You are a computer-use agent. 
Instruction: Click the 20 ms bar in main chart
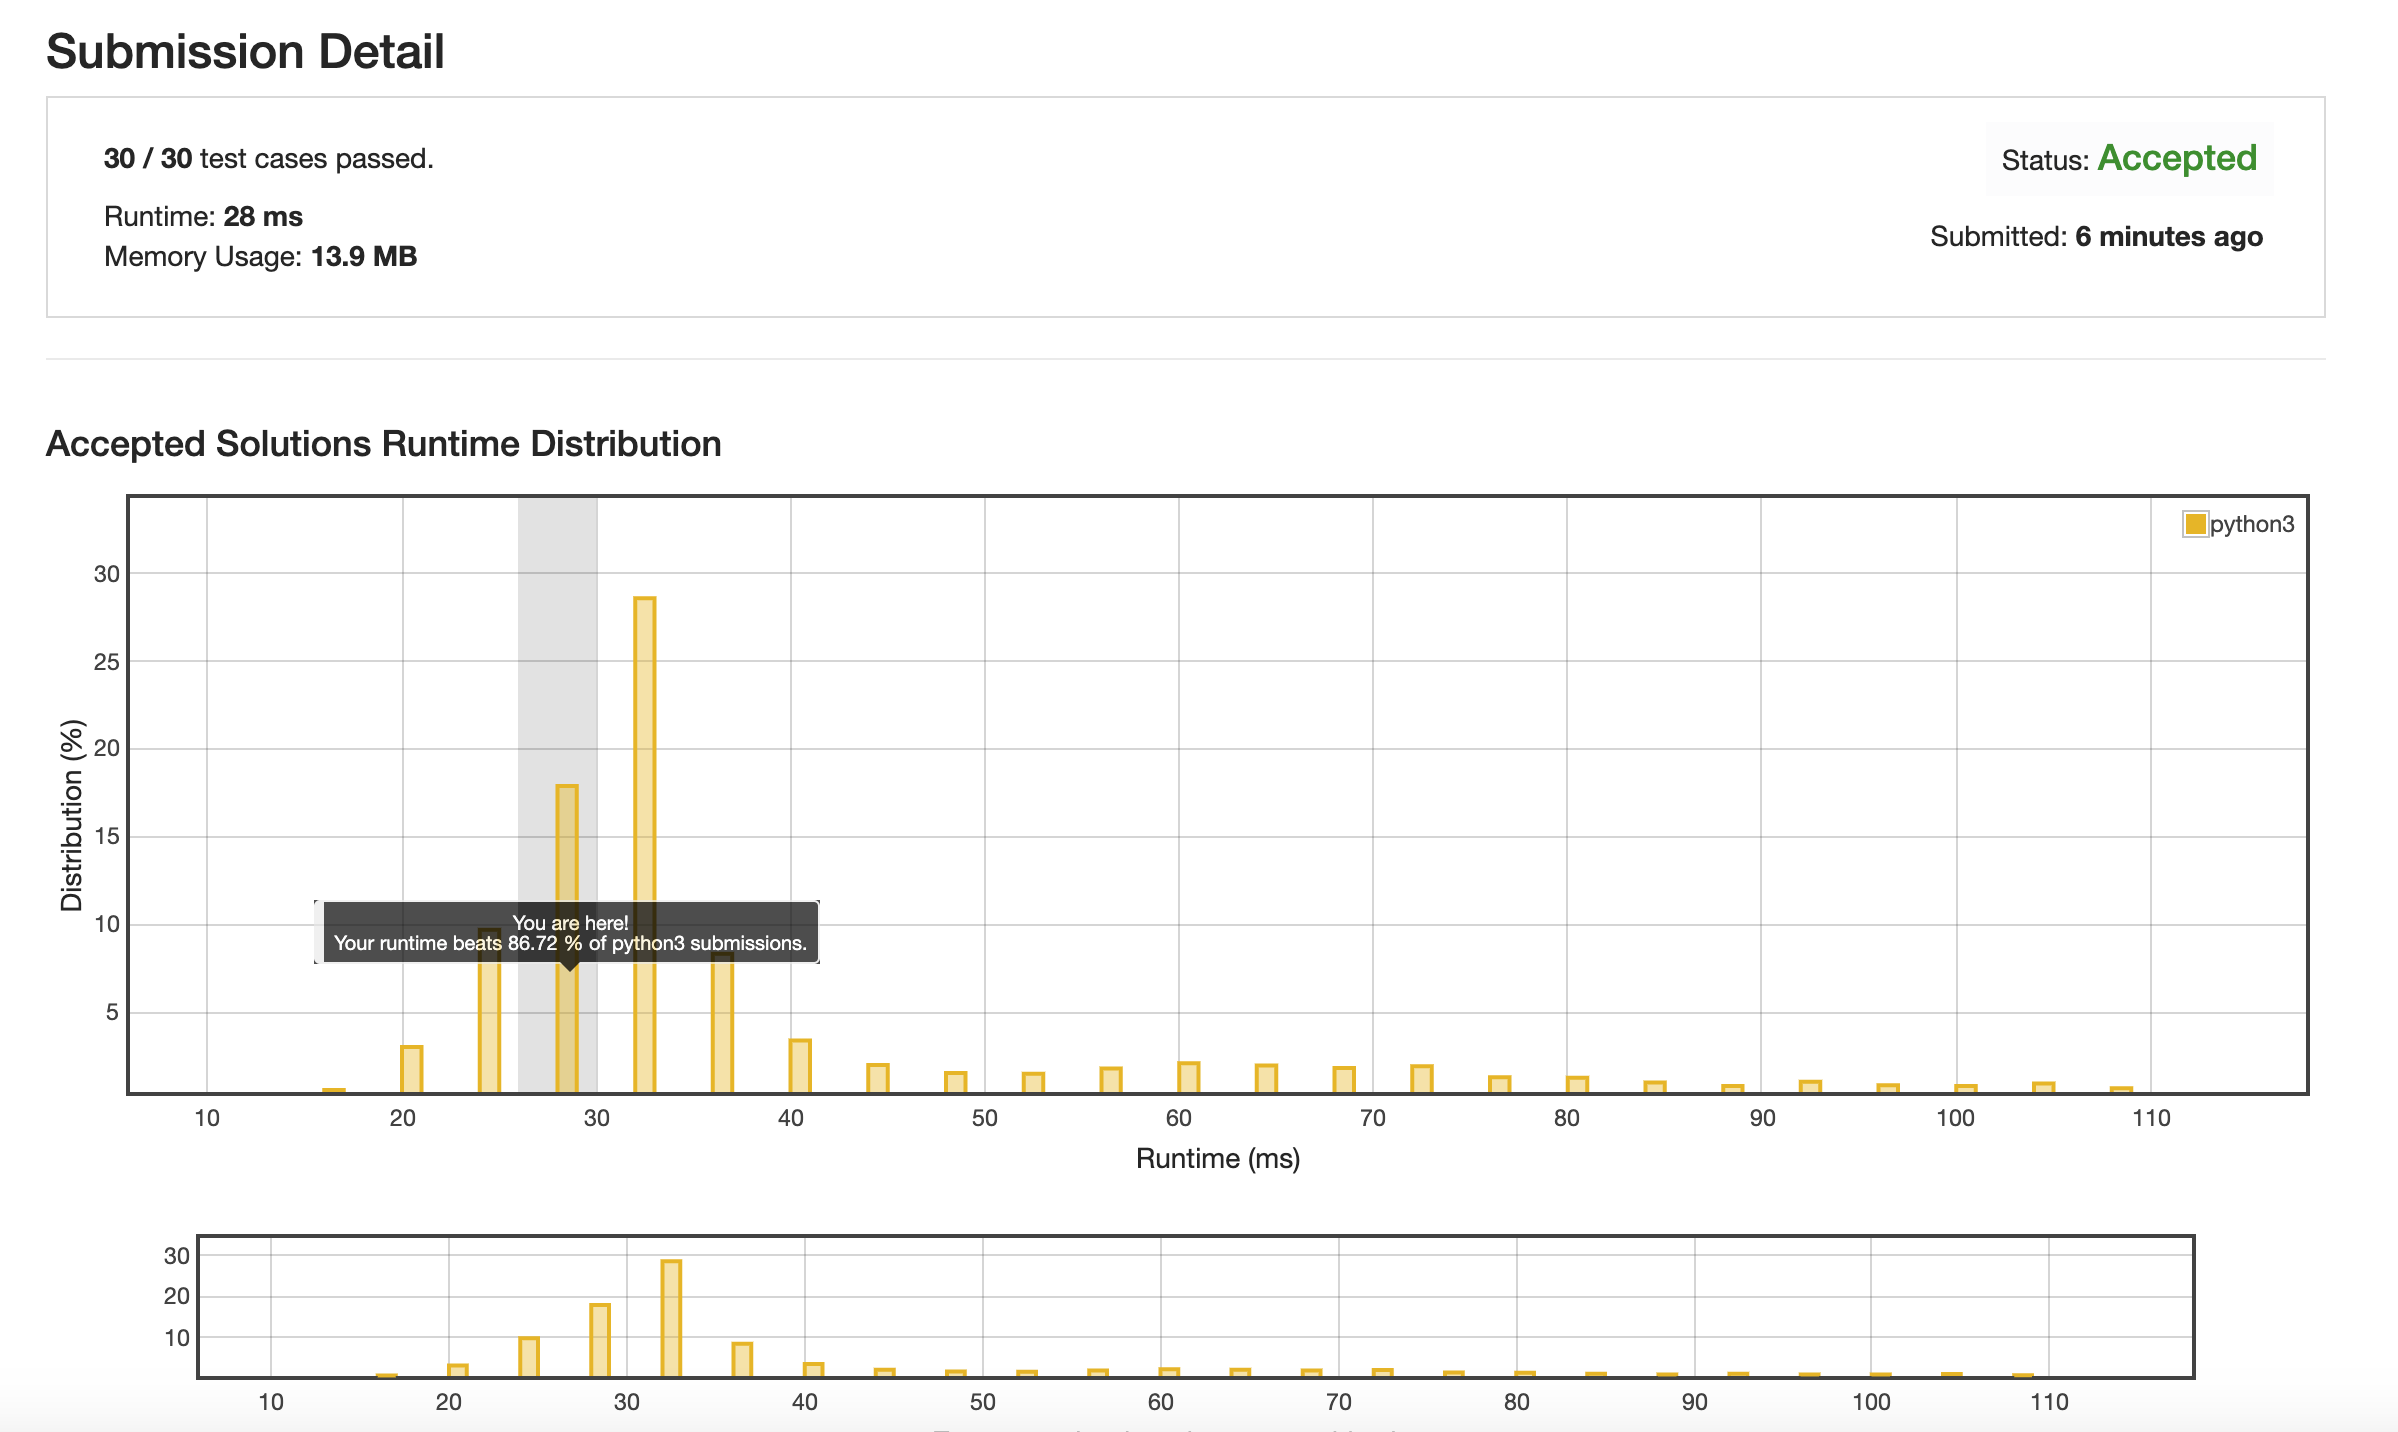pos(411,1069)
